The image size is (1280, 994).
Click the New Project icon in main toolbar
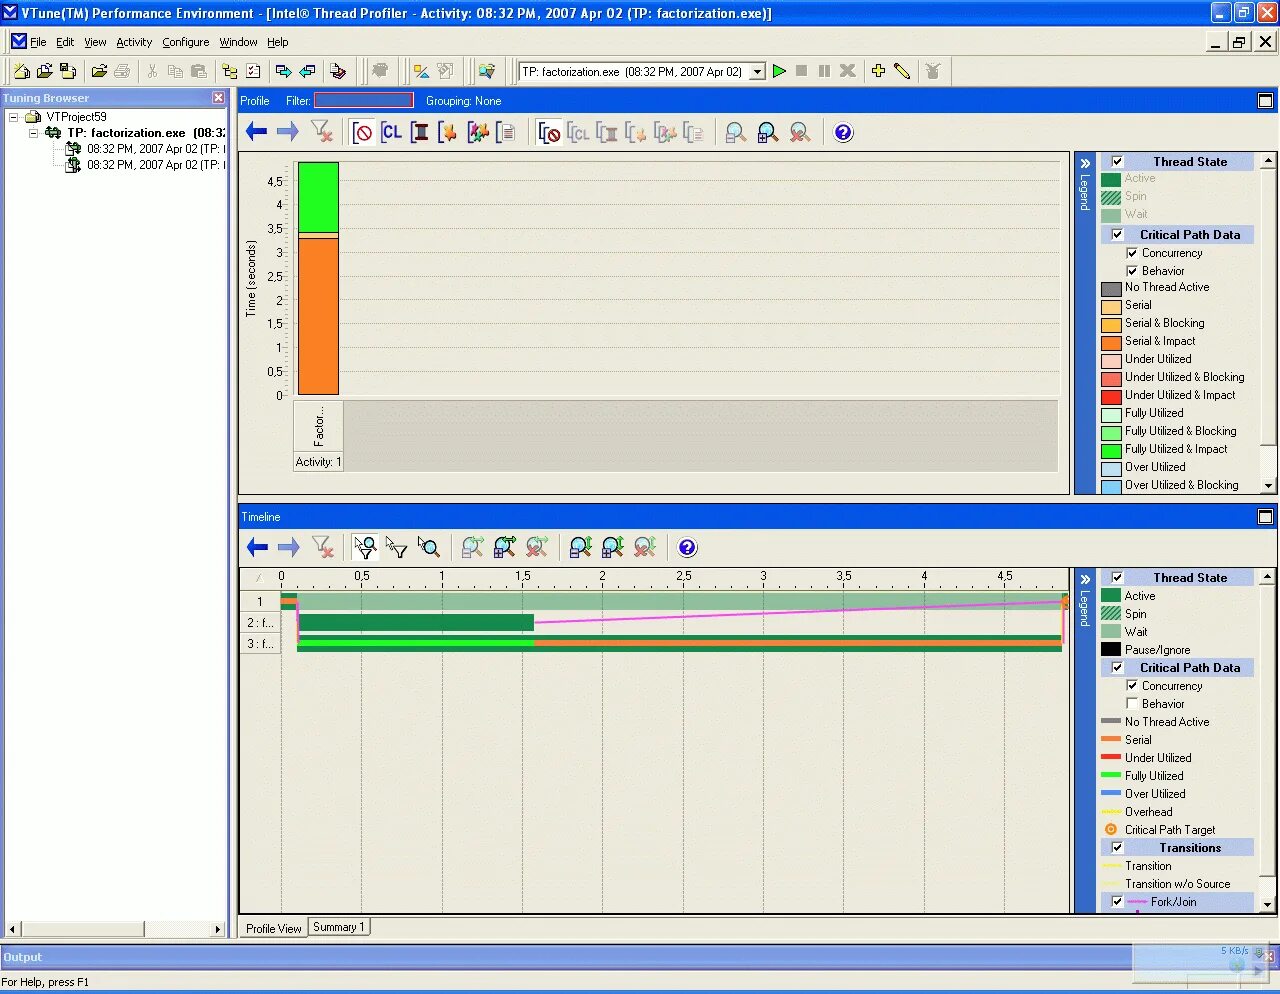click(21, 71)
